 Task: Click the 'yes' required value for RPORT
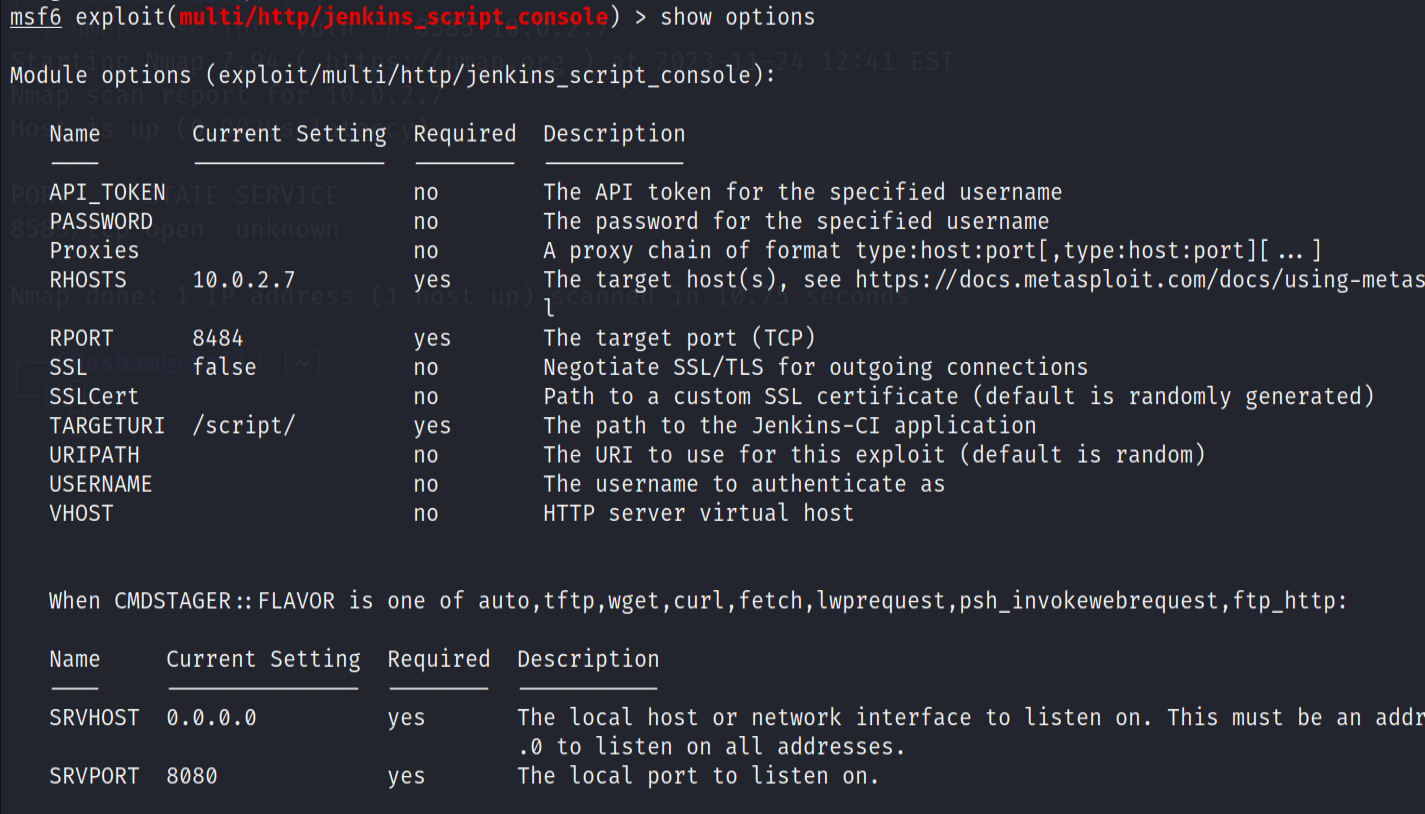point(432,339)
